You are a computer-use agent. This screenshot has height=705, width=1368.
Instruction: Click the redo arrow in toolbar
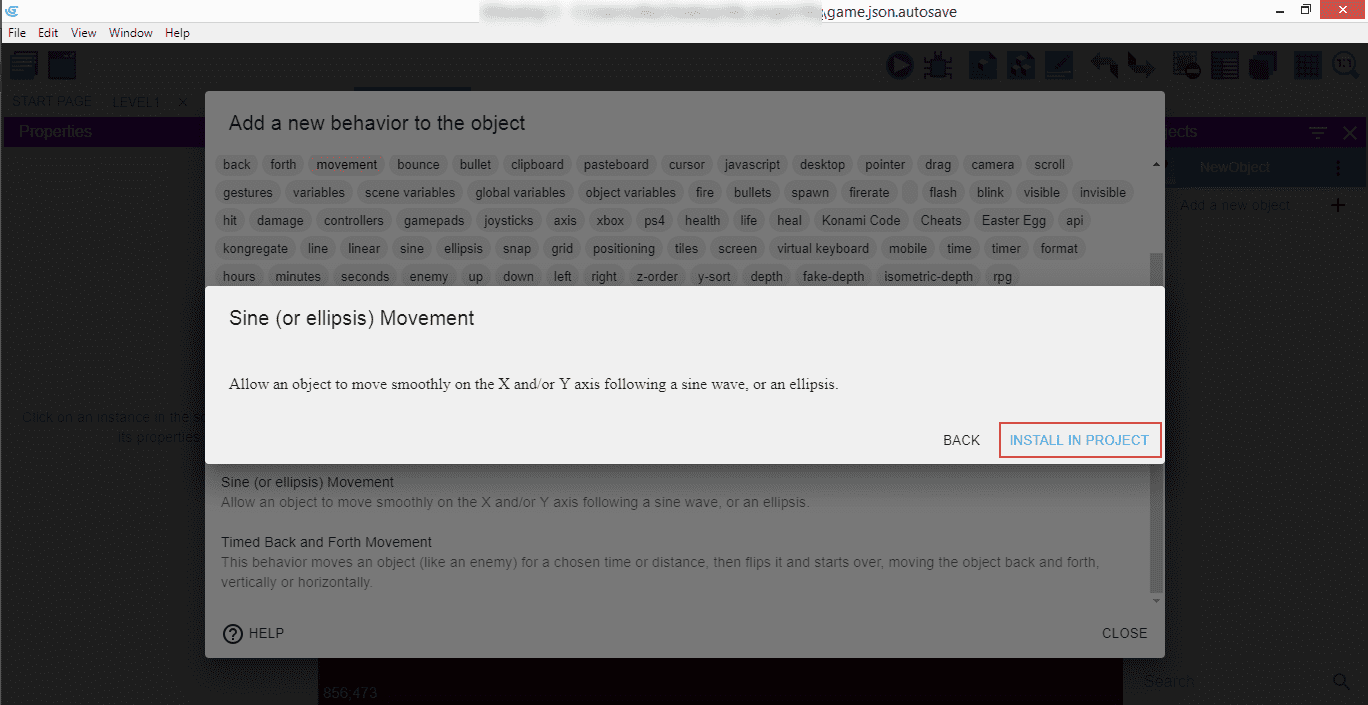click(1140, 66)
